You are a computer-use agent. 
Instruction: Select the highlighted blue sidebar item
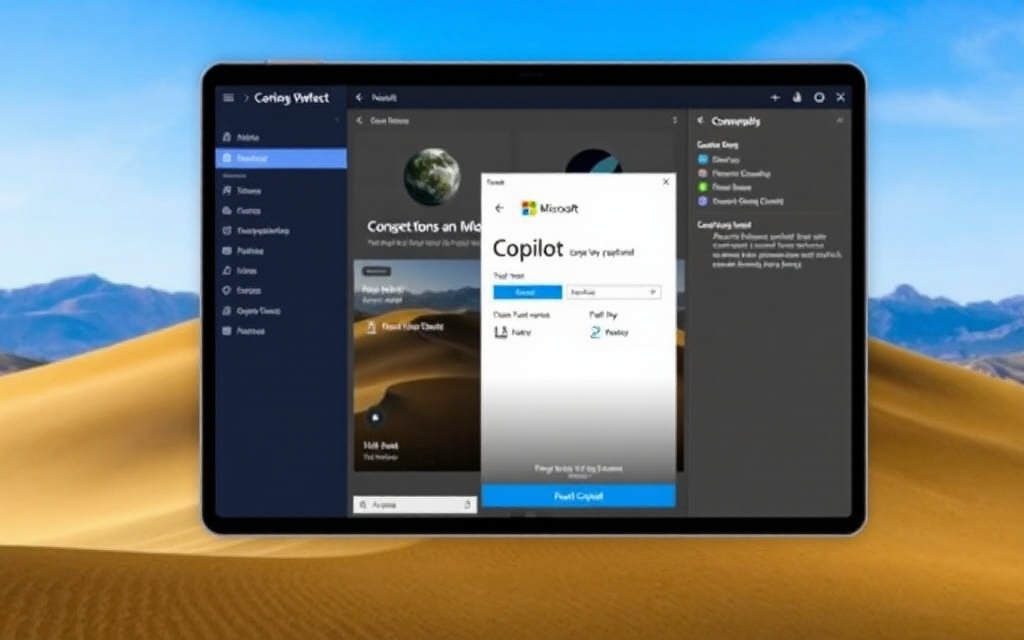click(x=281, y=158)
